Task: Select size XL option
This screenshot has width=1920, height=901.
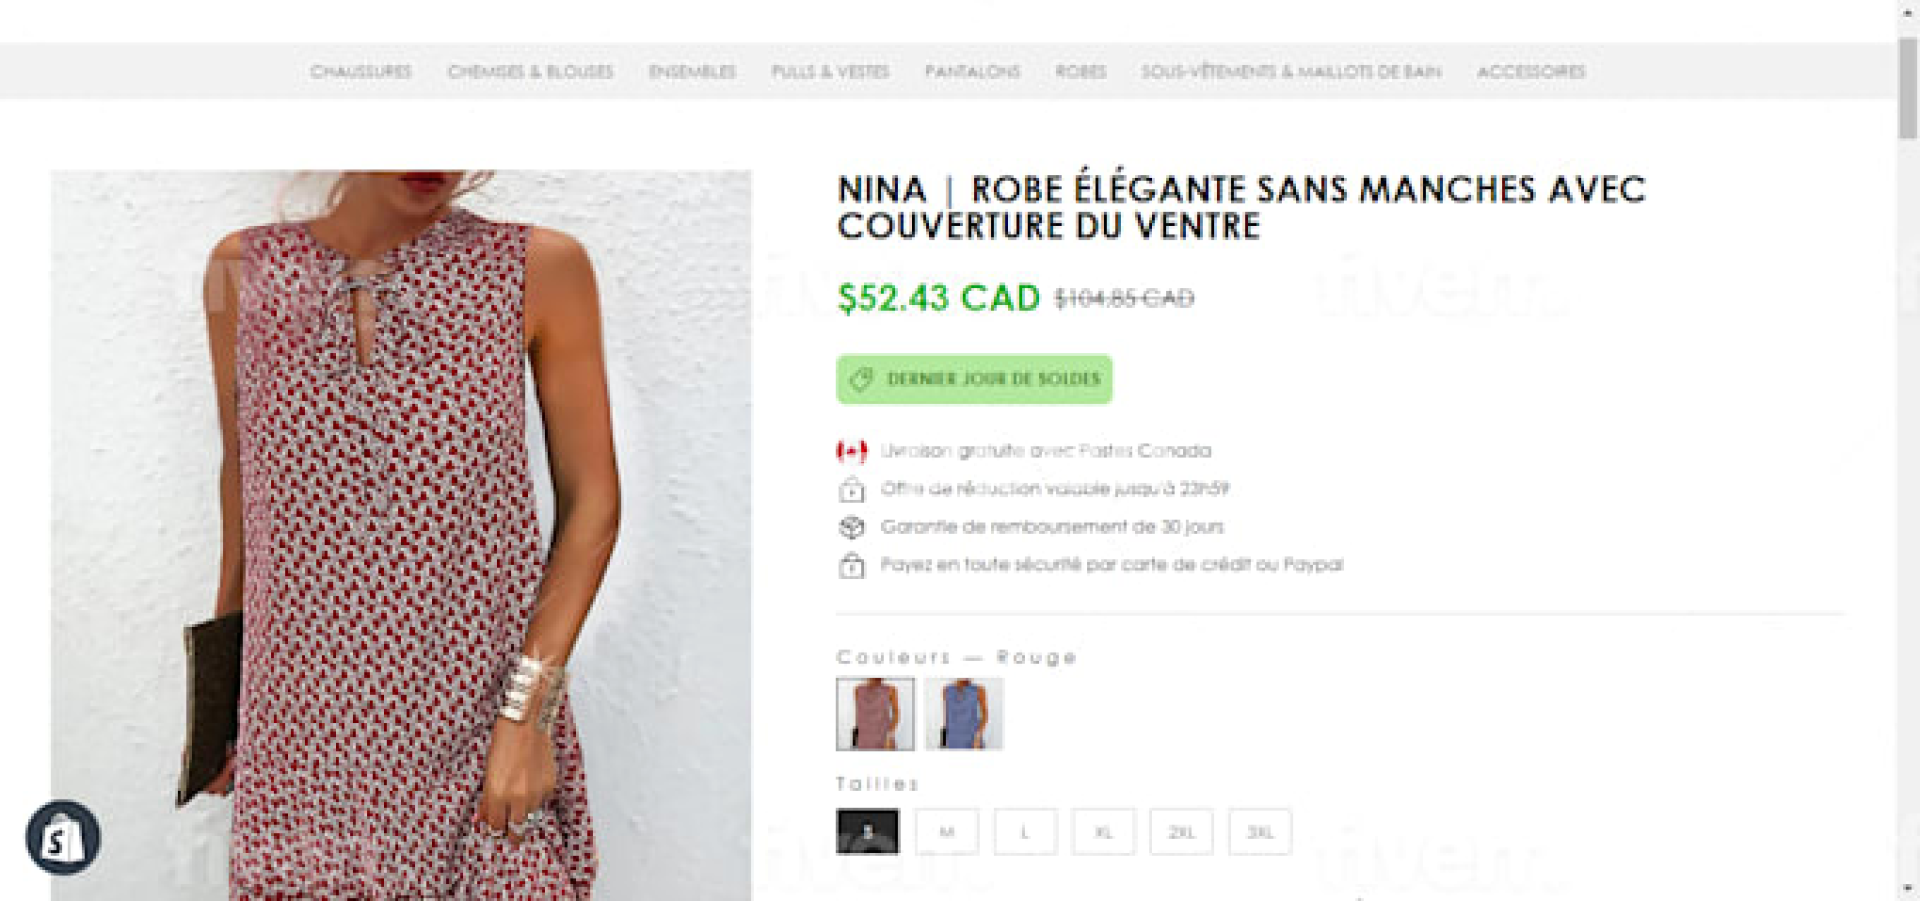Action: pyautogui.click(x=1103, y=832)
